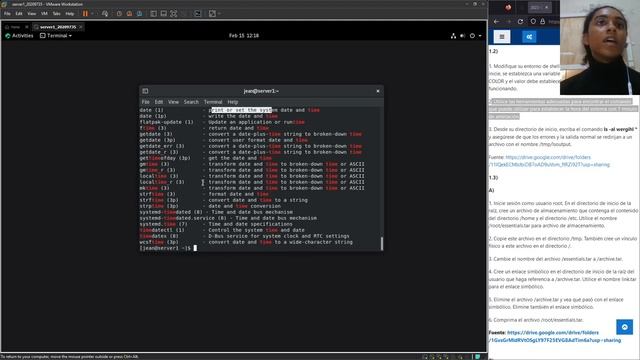
Task: Open the Terminal app menu in GNOME top bar
Action: tap(56, 36)
